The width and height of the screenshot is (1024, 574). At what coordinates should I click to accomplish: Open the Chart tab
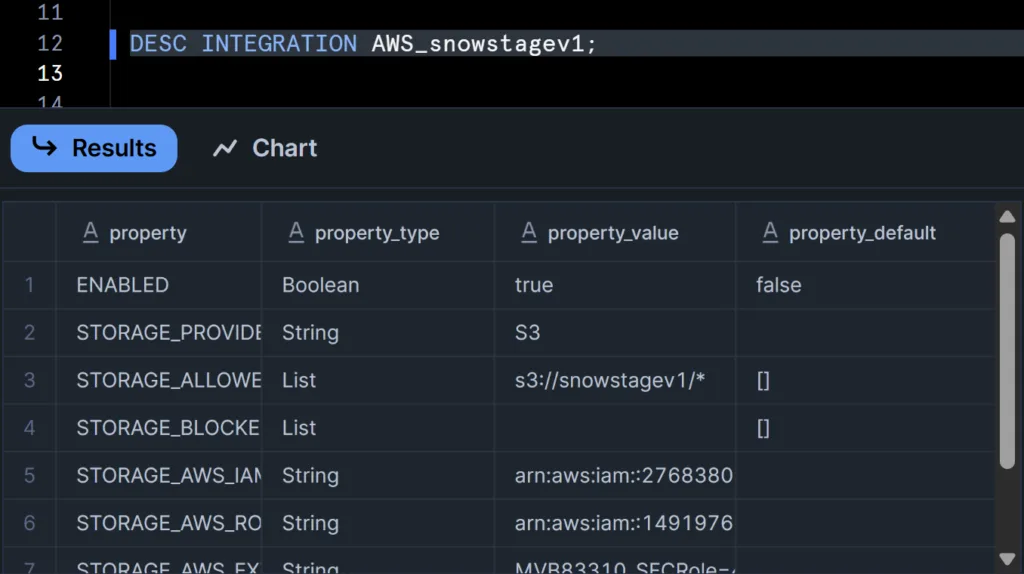(265, 148)
